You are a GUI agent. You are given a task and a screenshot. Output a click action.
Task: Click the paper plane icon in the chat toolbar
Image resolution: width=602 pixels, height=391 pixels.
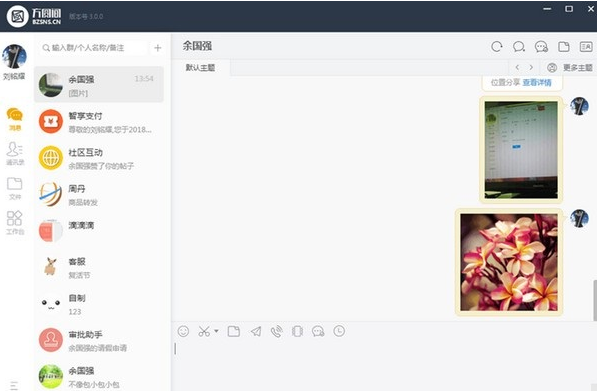point(256,331)
